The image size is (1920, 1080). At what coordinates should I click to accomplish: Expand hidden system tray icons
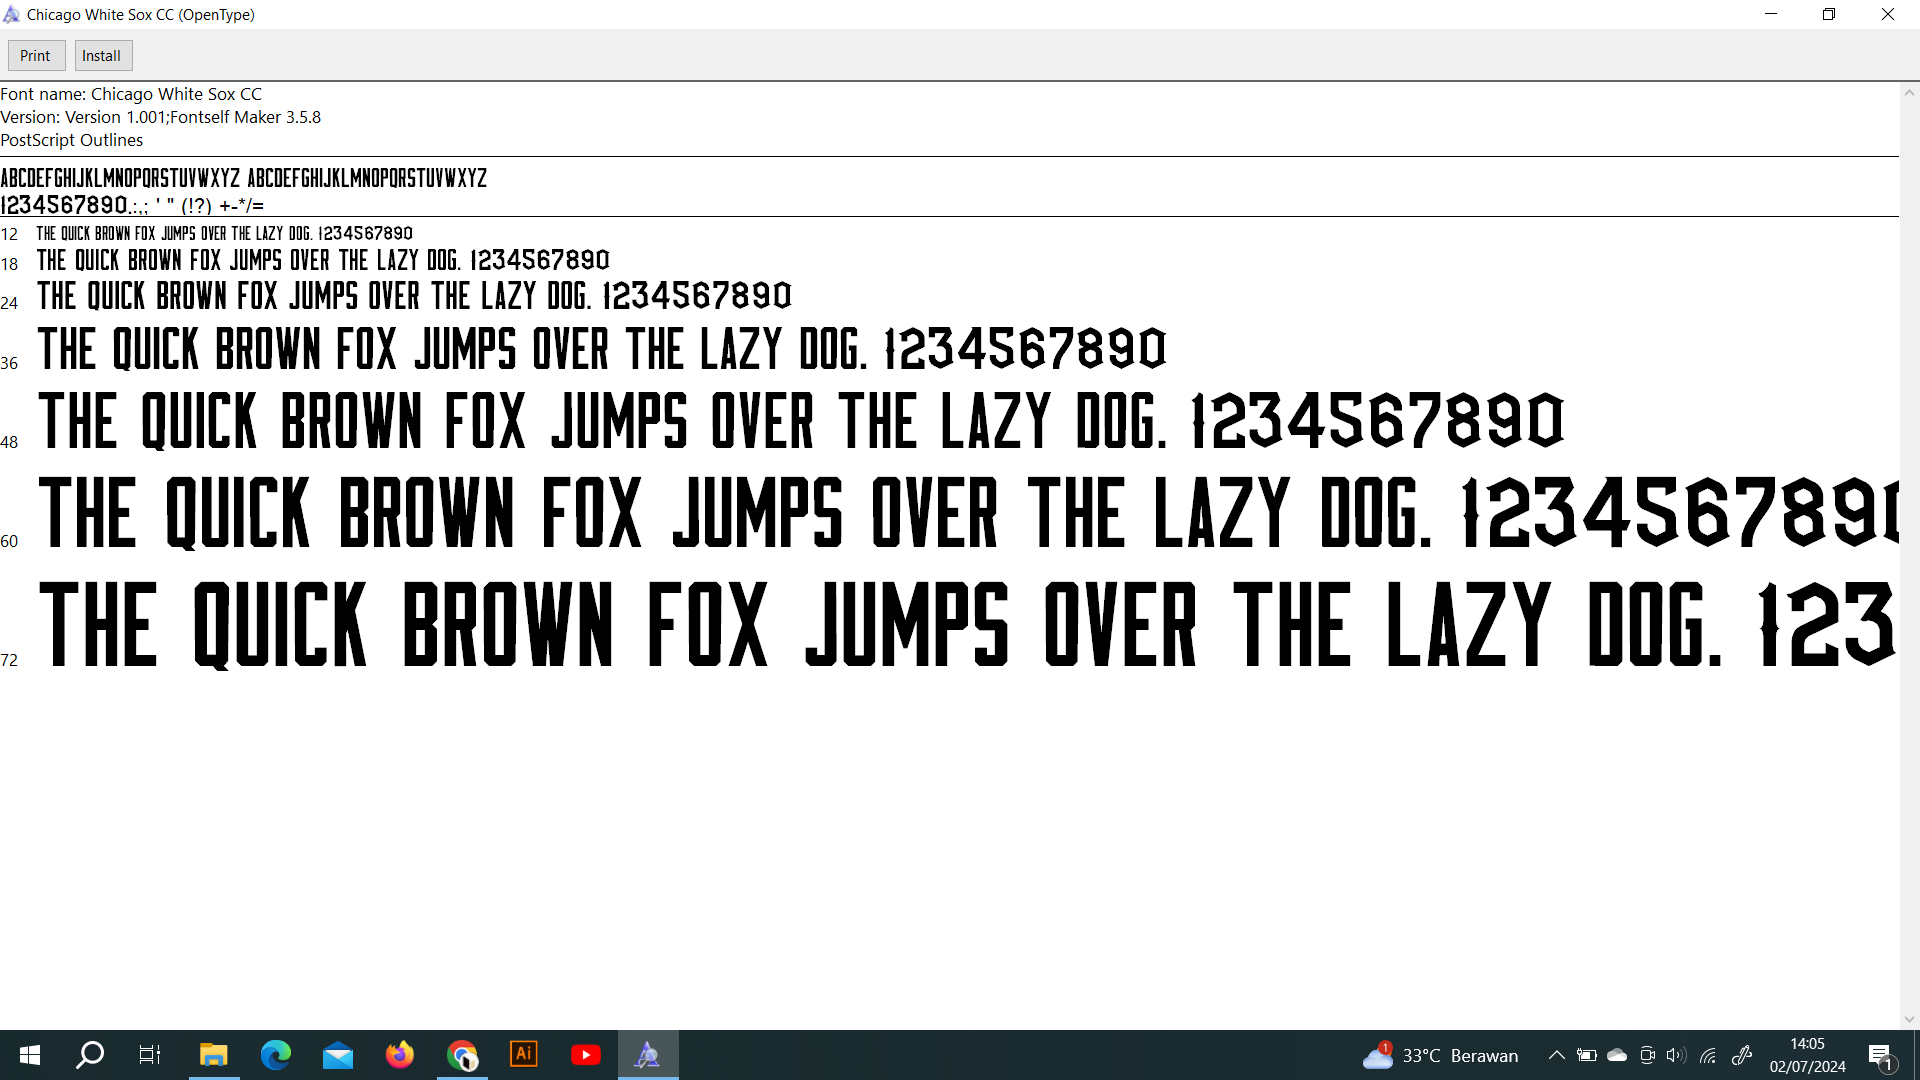1556,1055
